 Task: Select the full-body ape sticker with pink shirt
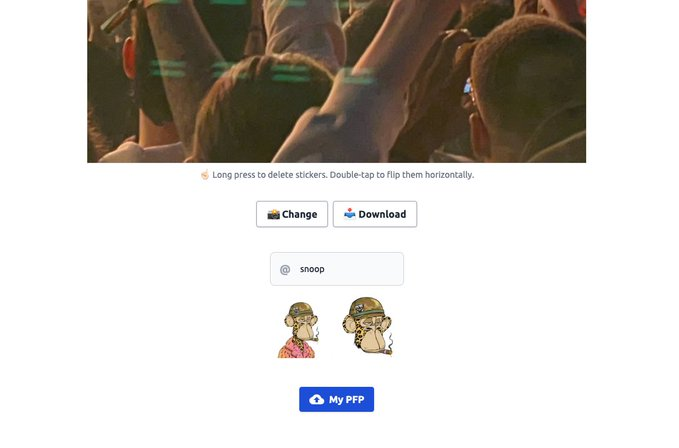click(299, 330)
